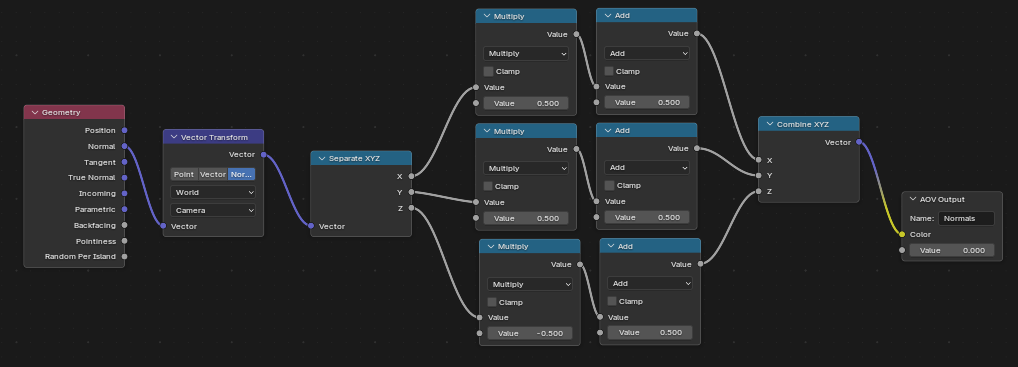Click 0.500 Value field of Add node feeding Combine X
The width and height of the screenshot is (1018, 367).
[x=647, y=103]
